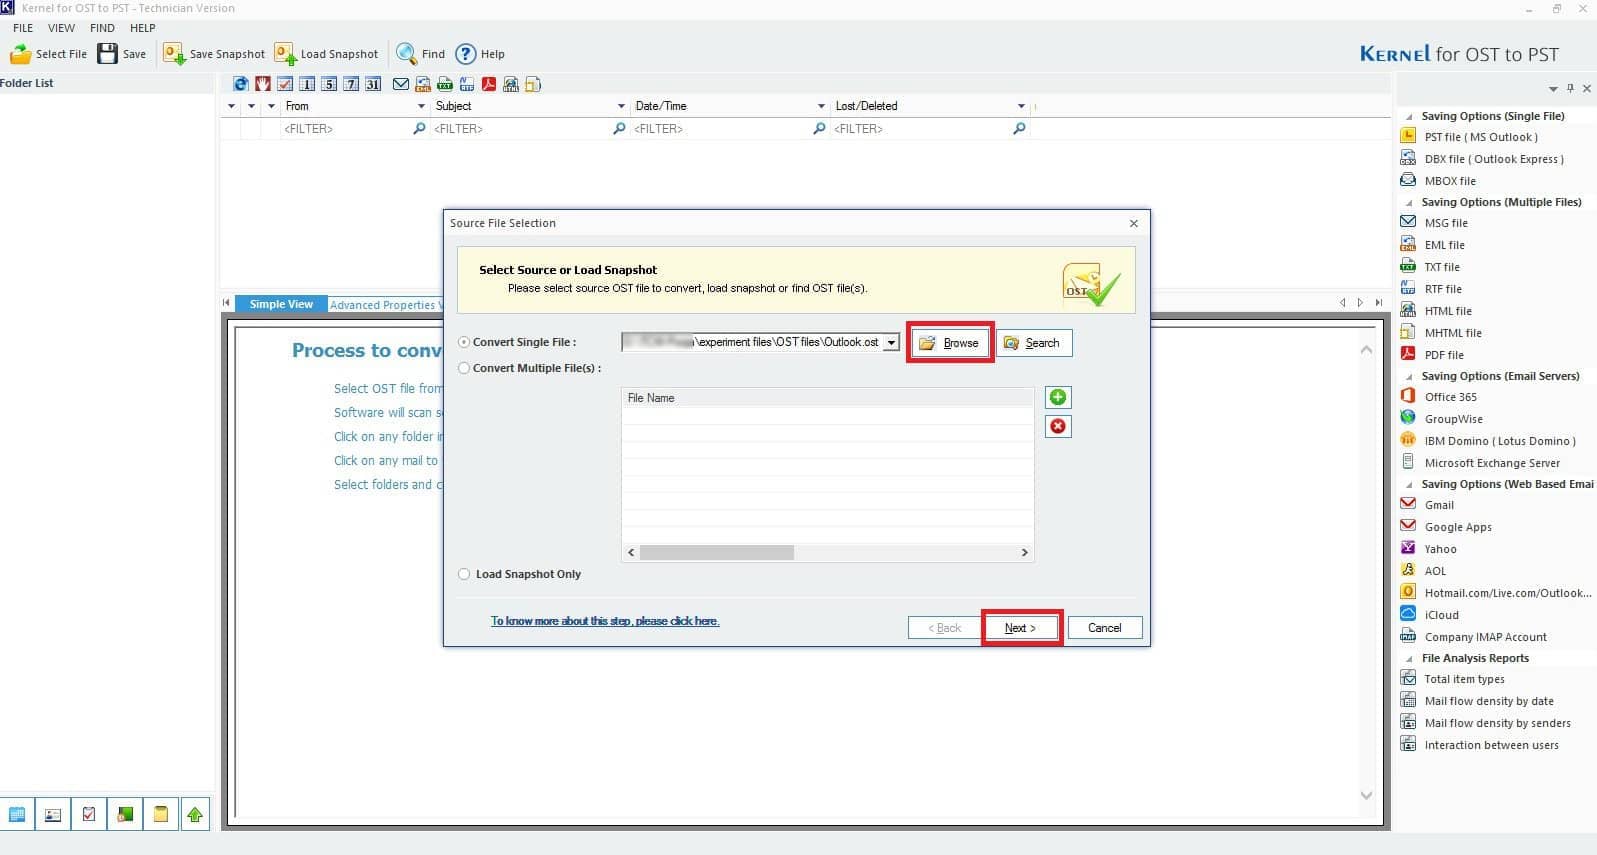Open the FILE menu
Screen dimensions: 1597x855
pyautogui.click(x=23, y=28)
